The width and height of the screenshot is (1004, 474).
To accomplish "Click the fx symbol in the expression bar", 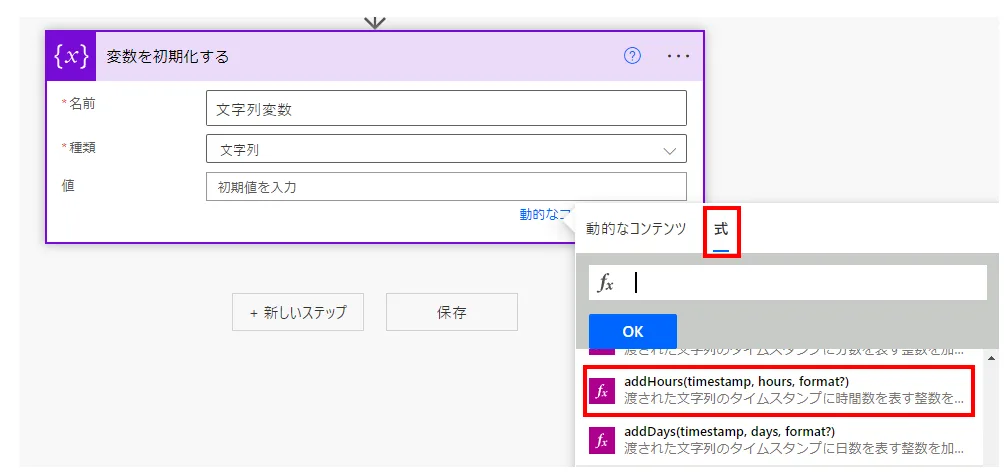I will [x=606, y=283].
